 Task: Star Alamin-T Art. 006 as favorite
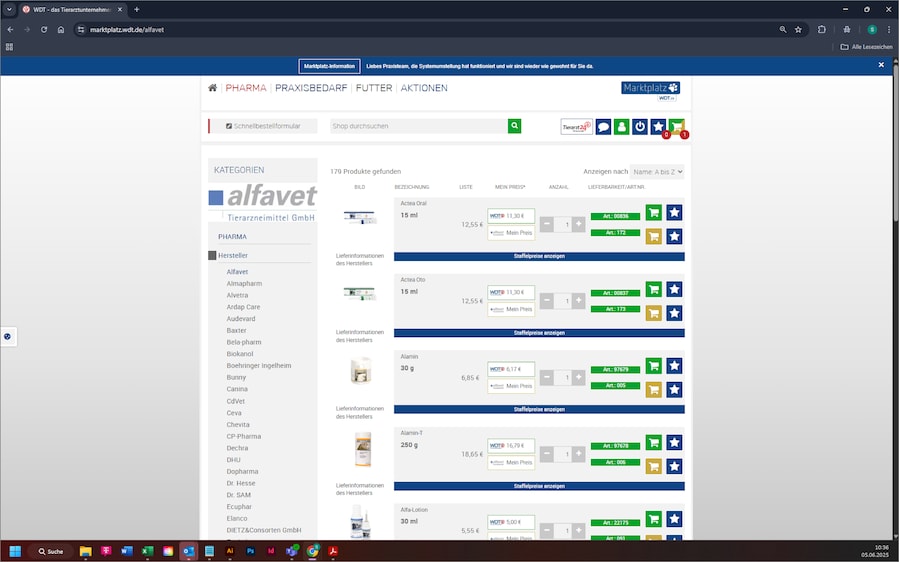pyautogui.click(x=674, y=466)
